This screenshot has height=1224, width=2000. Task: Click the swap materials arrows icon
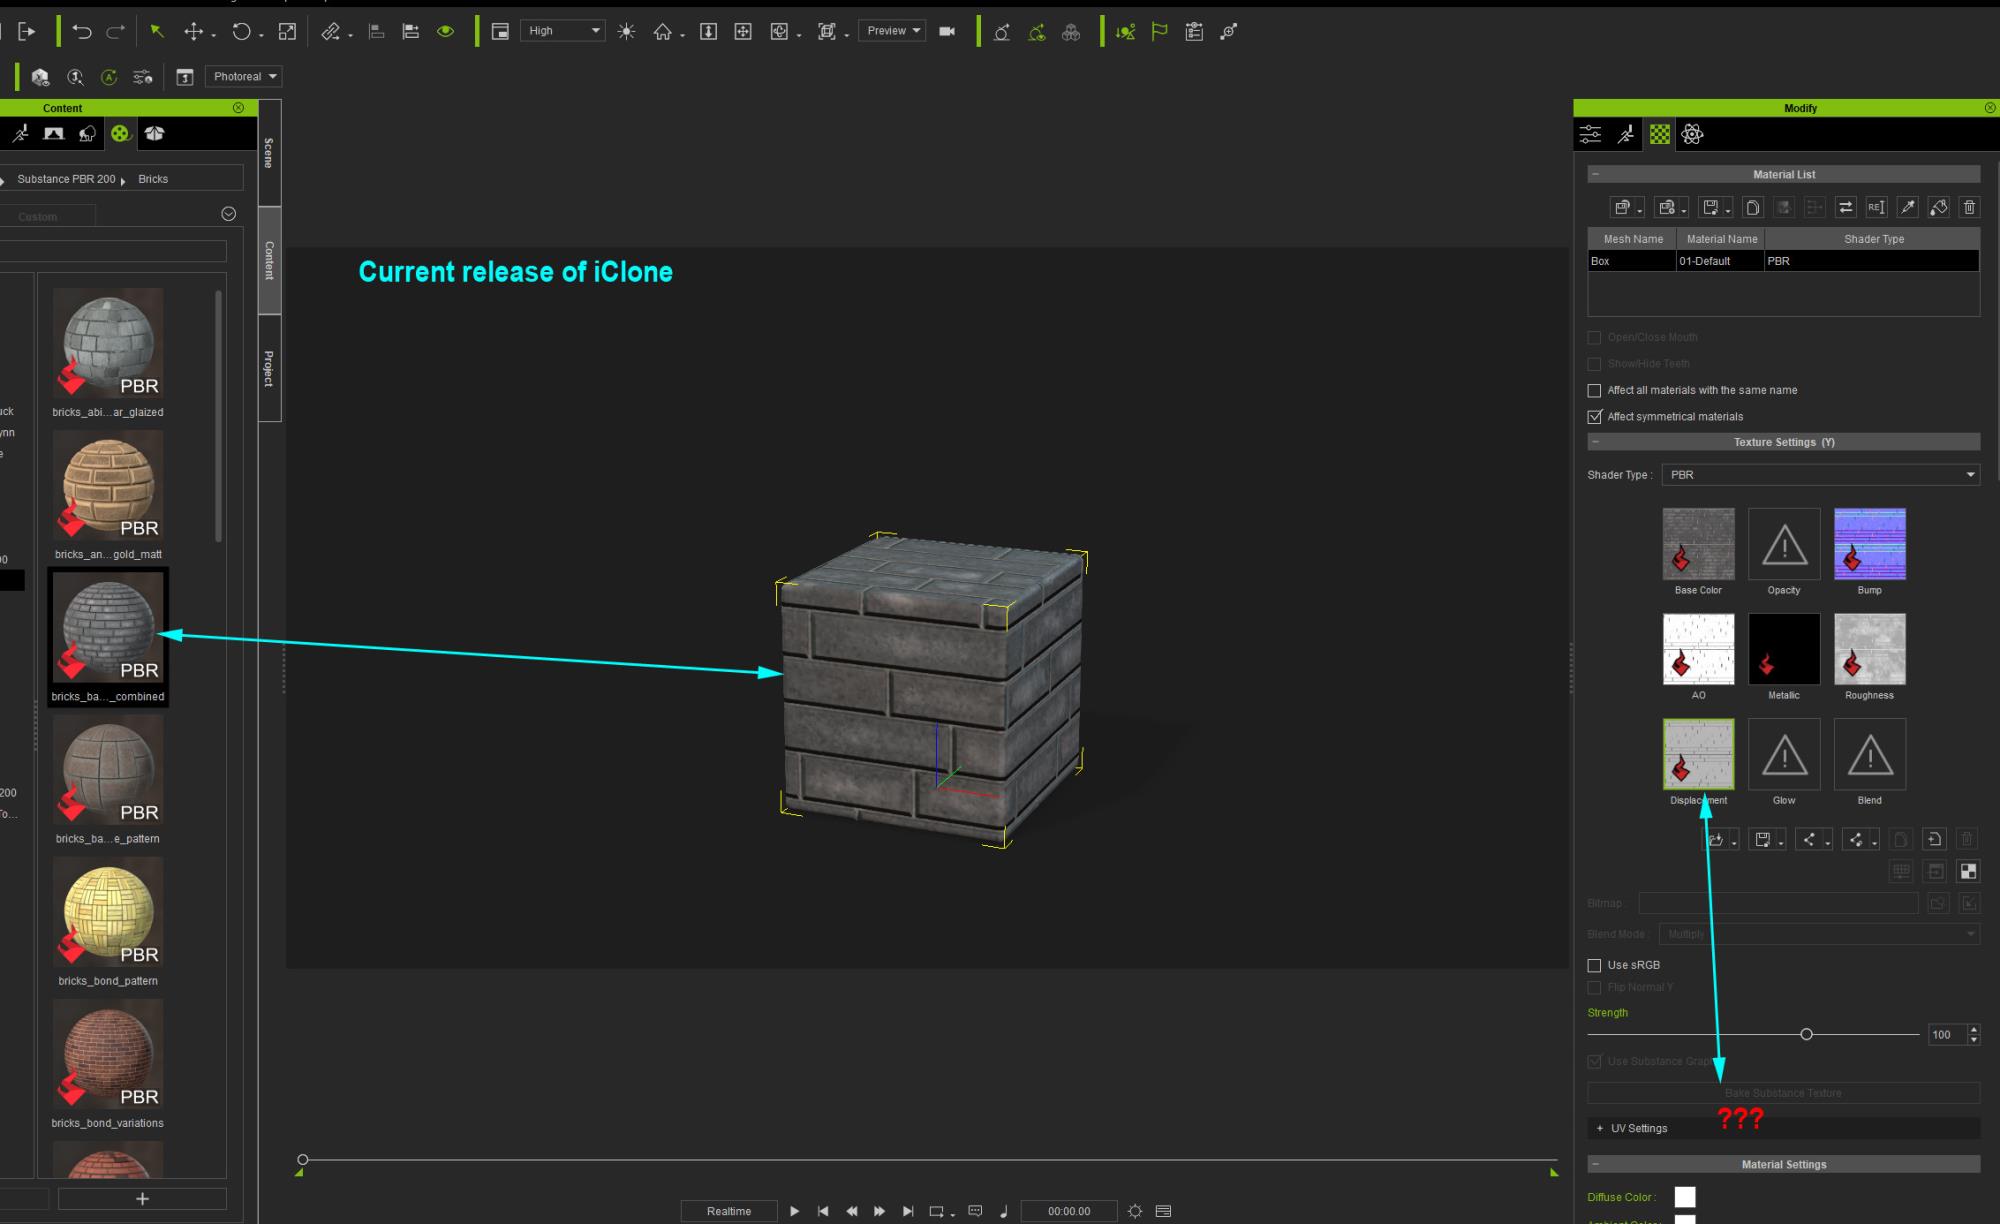pos(1846,207)
